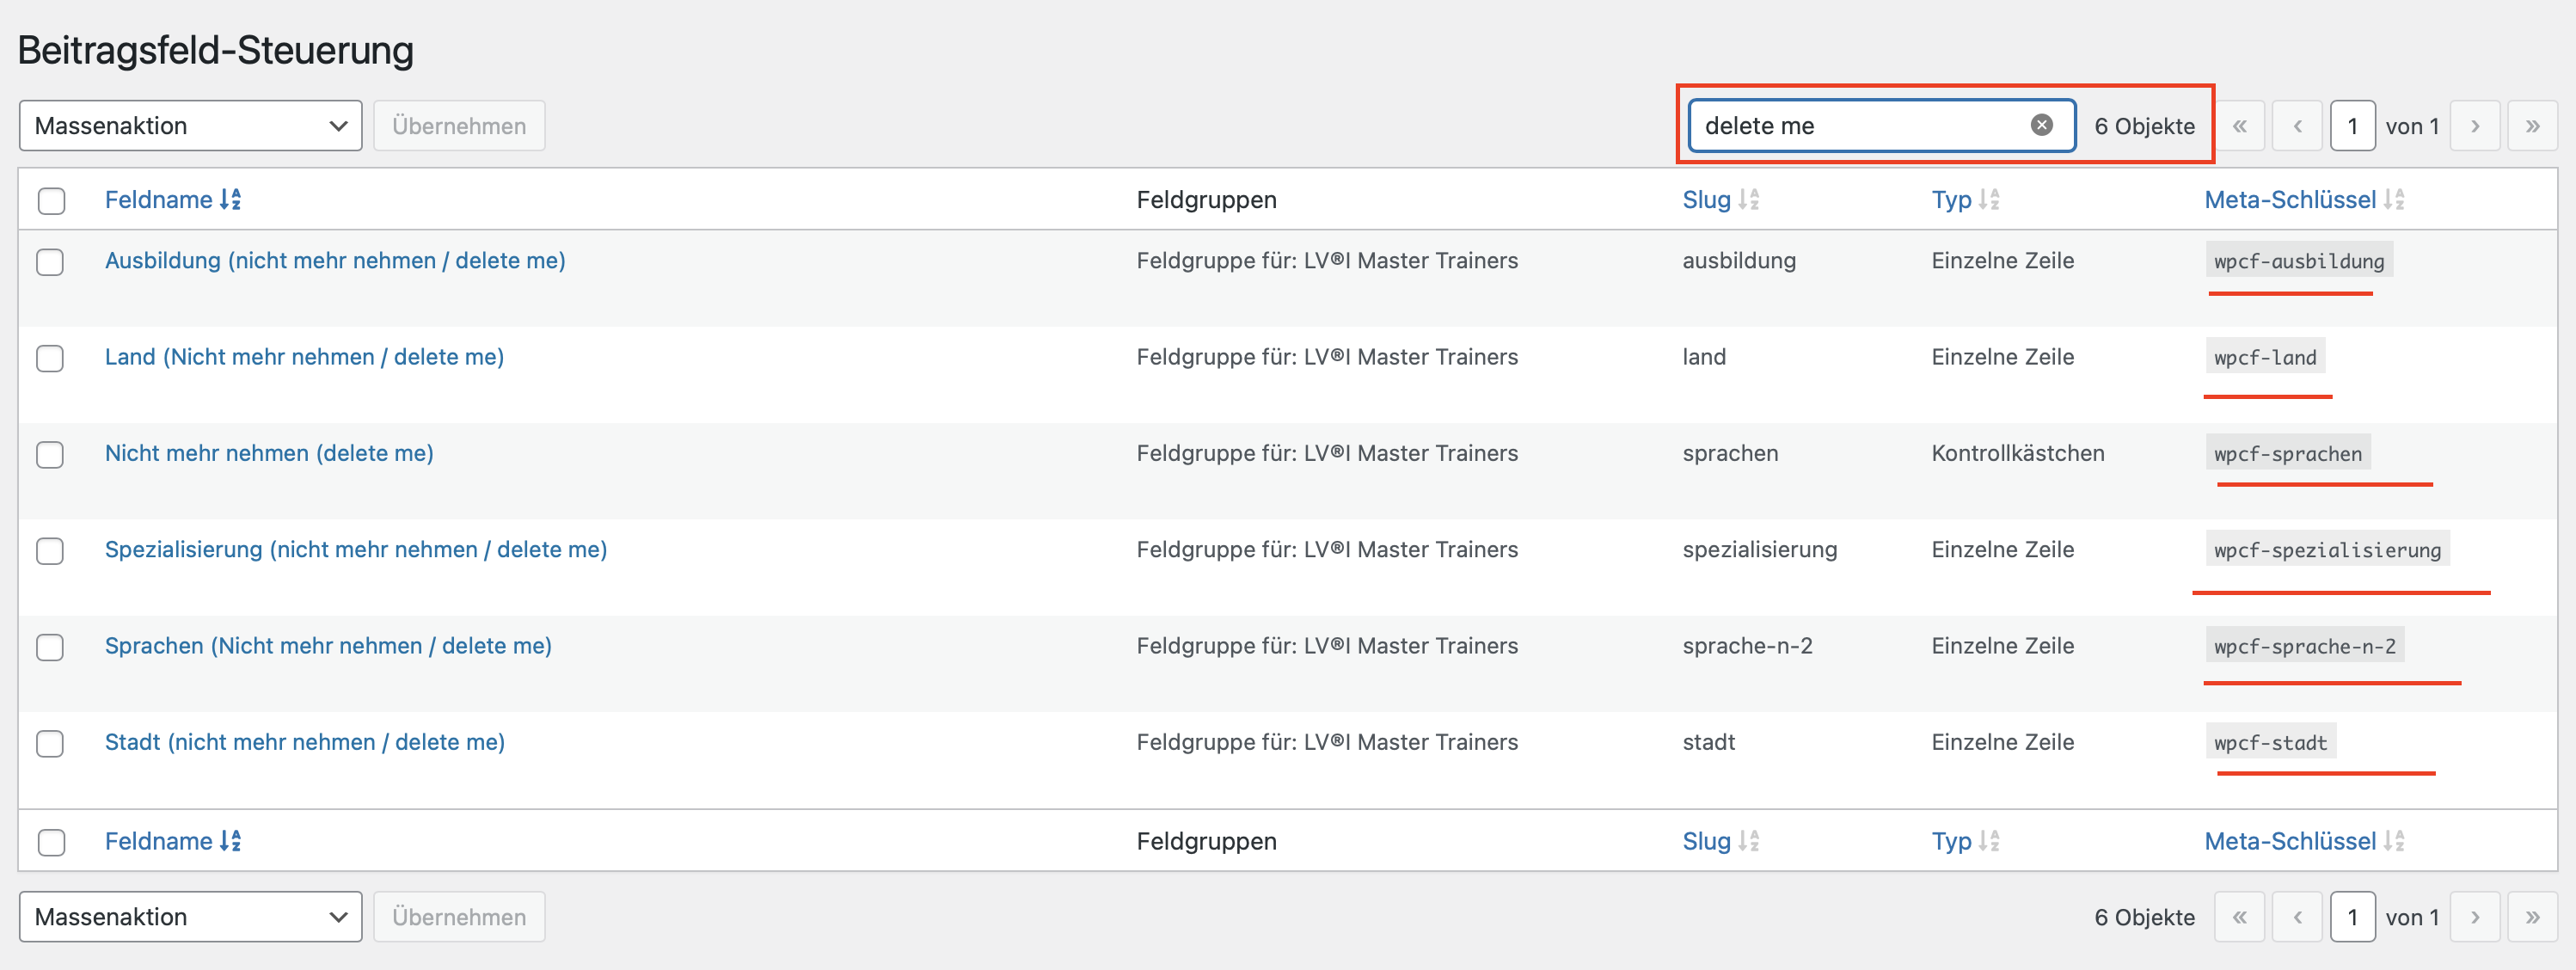The image size is (2576, 970).
Task: Click the sort icon beside bottom Meta-Schlüssel header
Action: pos(2394,841)
